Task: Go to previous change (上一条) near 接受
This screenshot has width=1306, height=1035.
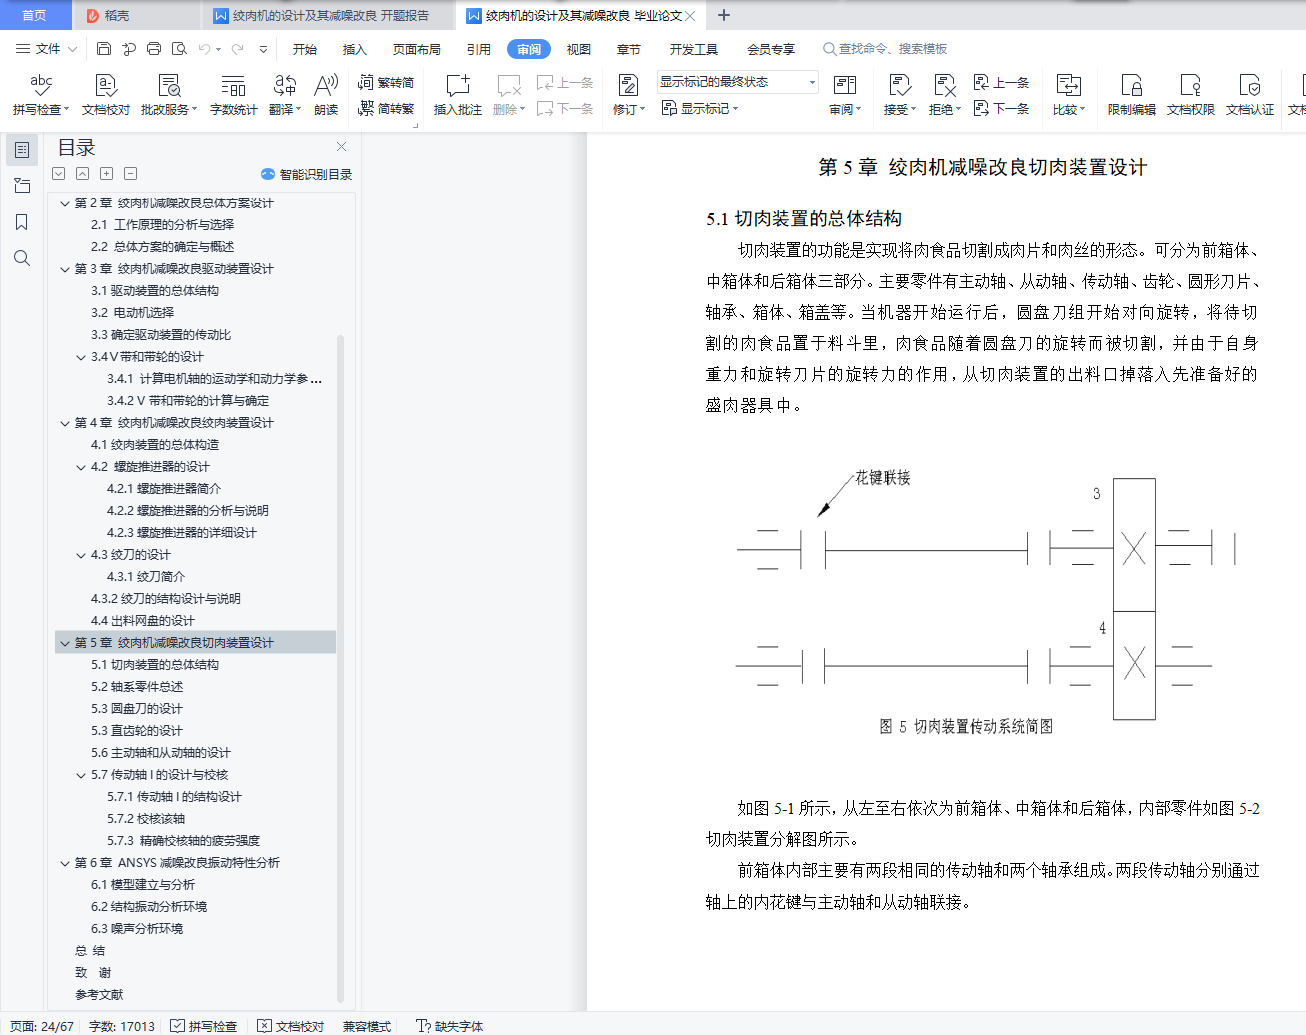Action: point(1001,82)
